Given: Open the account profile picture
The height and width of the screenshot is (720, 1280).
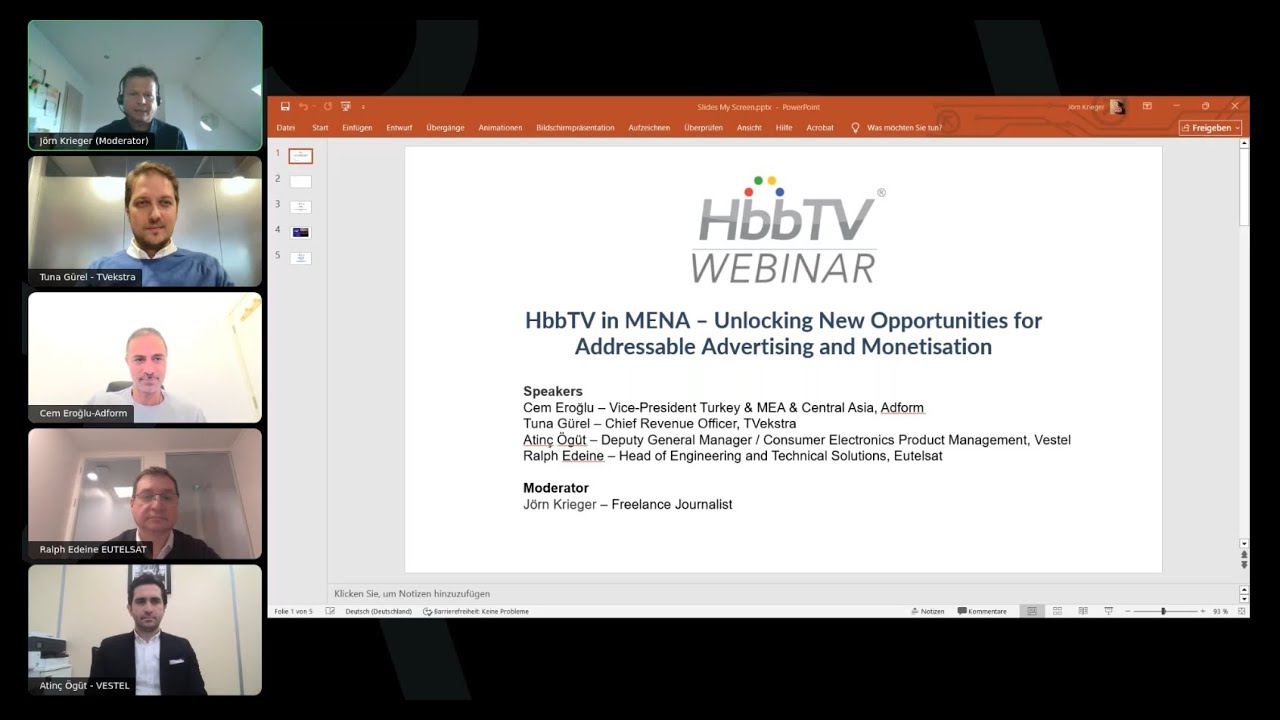Looking at the screenshot, I should tap(1118, 107).
